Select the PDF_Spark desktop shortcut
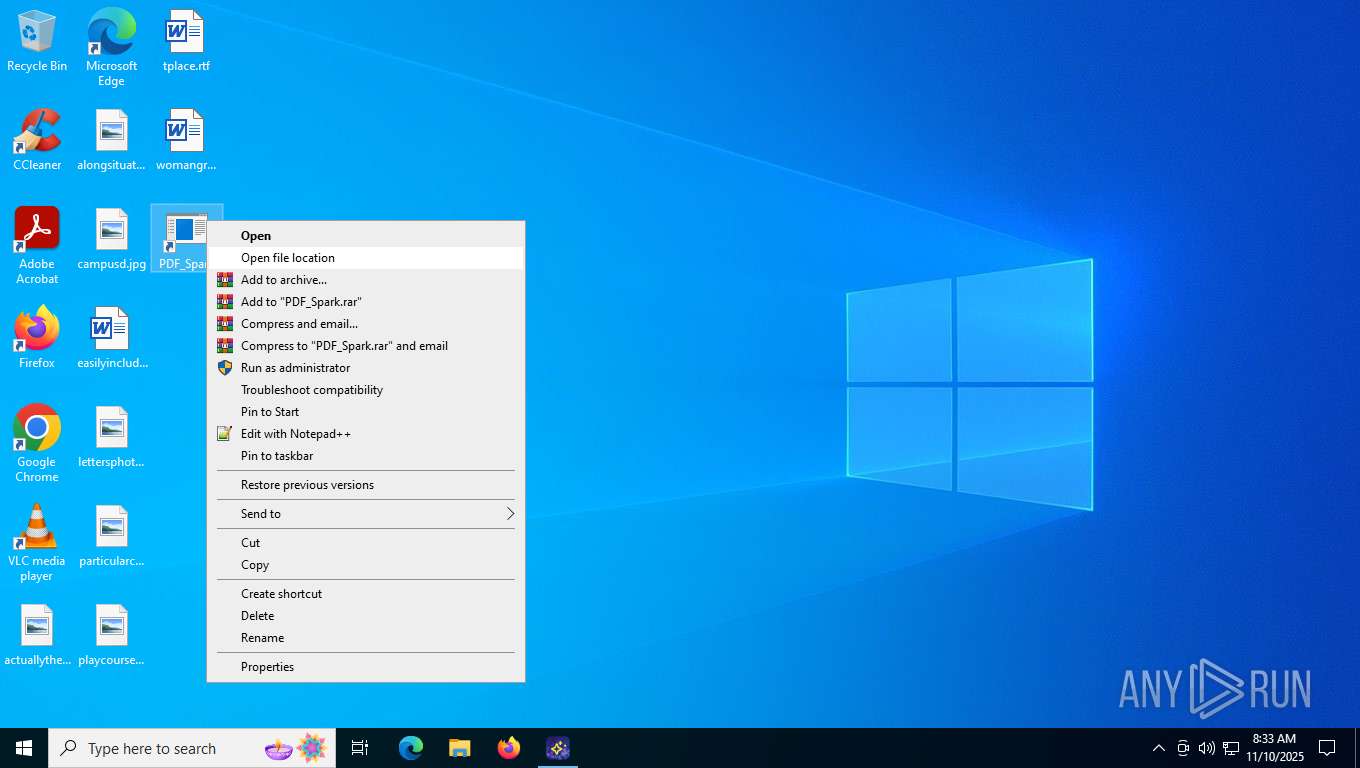The image size is (1360, 768). [186, 240]
